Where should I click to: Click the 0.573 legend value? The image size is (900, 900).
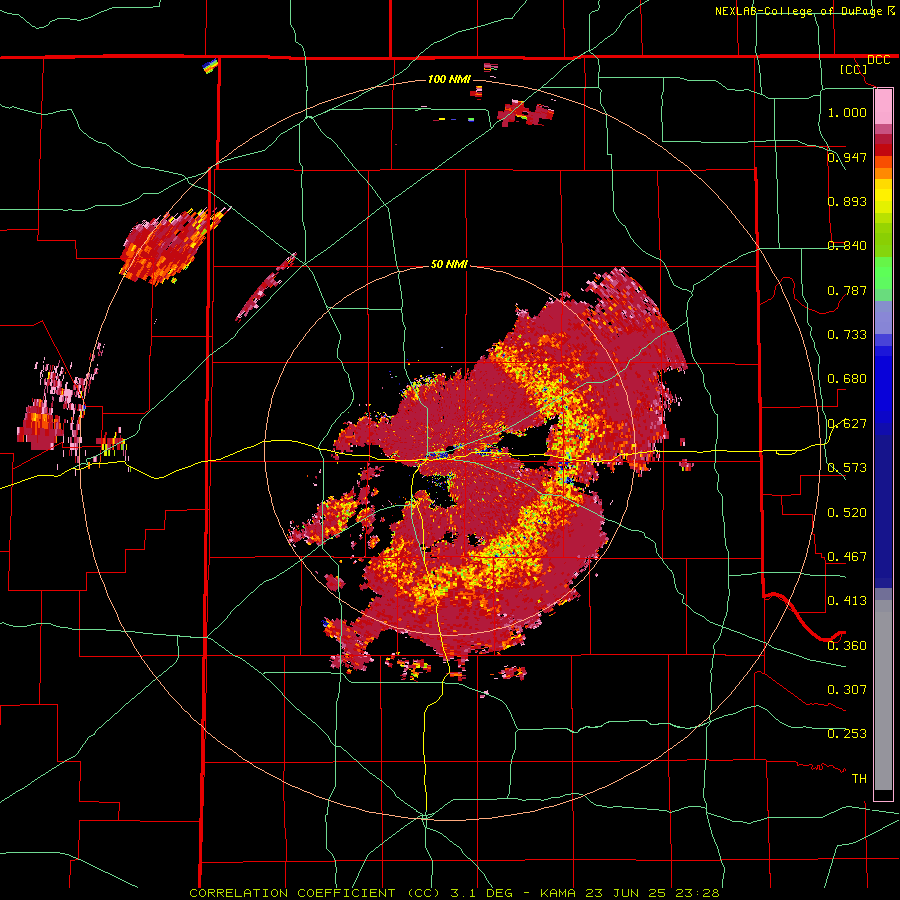[847, 467]
